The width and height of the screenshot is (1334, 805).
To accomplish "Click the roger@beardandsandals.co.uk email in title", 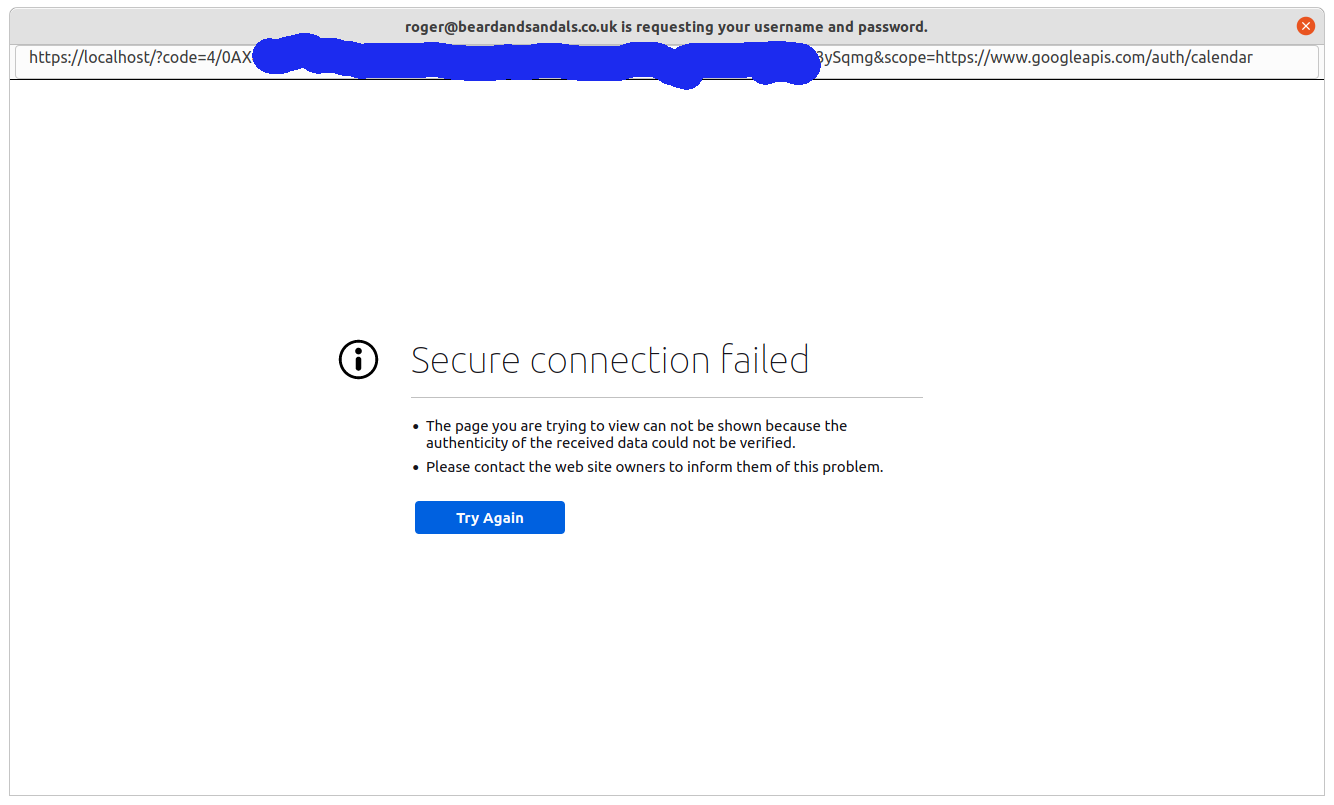I will click(511, 27).
